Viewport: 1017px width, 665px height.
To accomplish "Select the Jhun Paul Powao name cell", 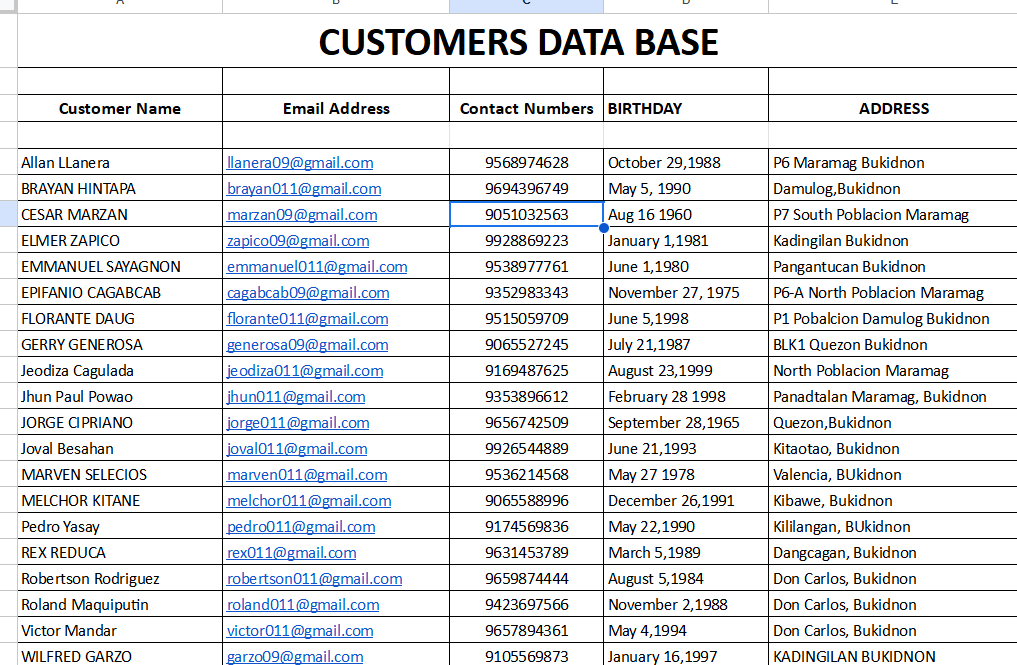I will [x=120, y=396].
